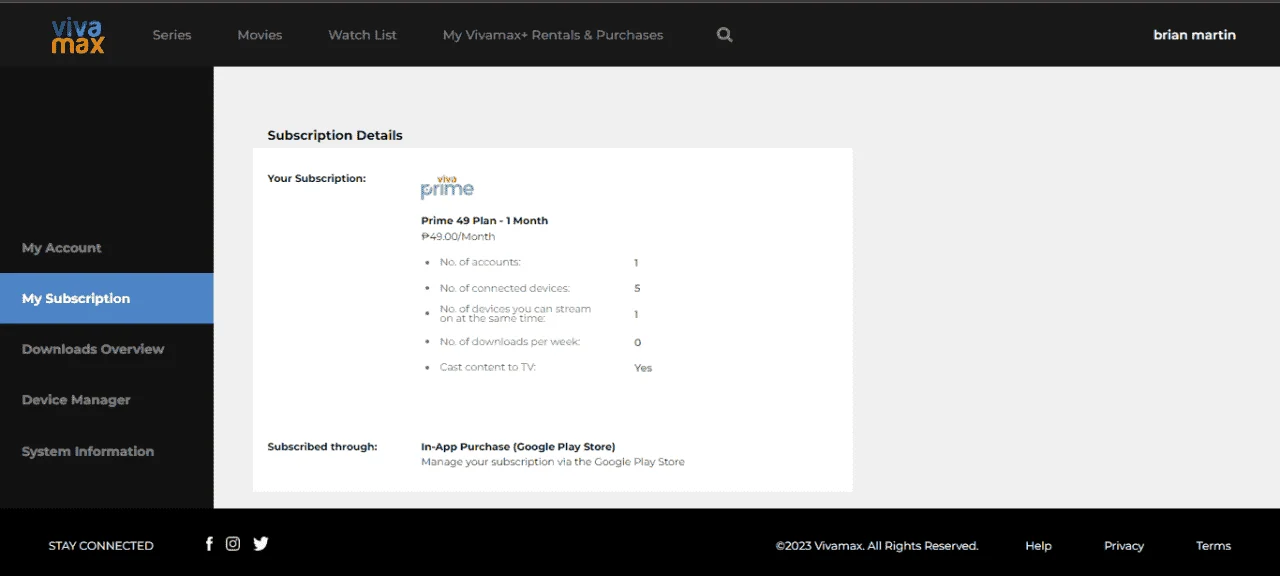Click the 'Subscribed through:' label

[322, 447]
